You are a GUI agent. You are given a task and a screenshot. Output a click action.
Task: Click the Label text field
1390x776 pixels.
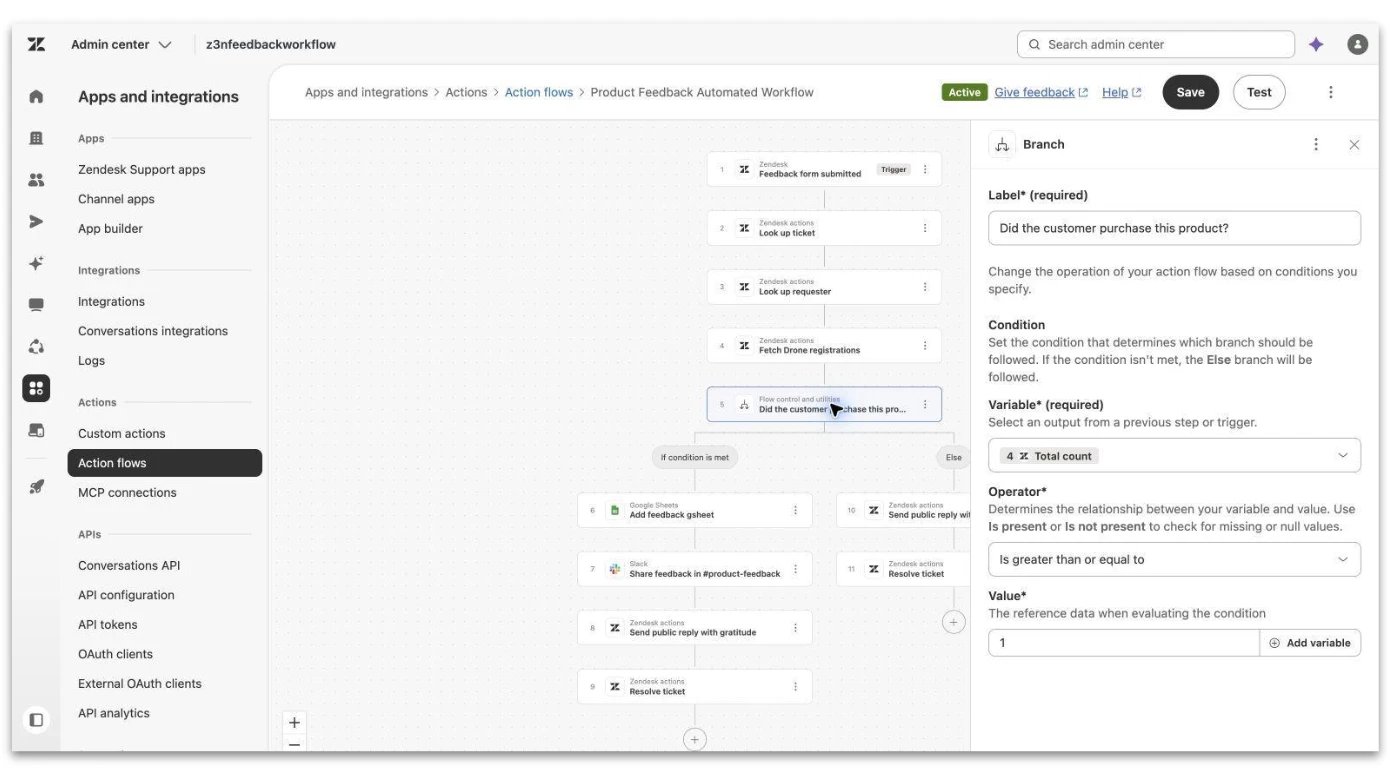1174,228
